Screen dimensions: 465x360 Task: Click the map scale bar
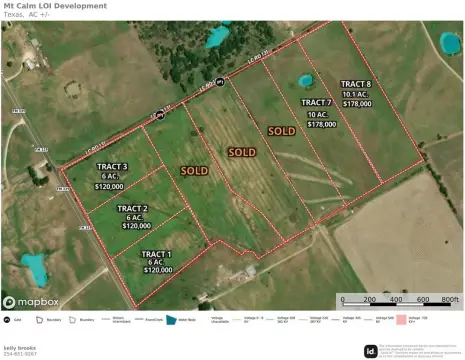coord(399,301)
